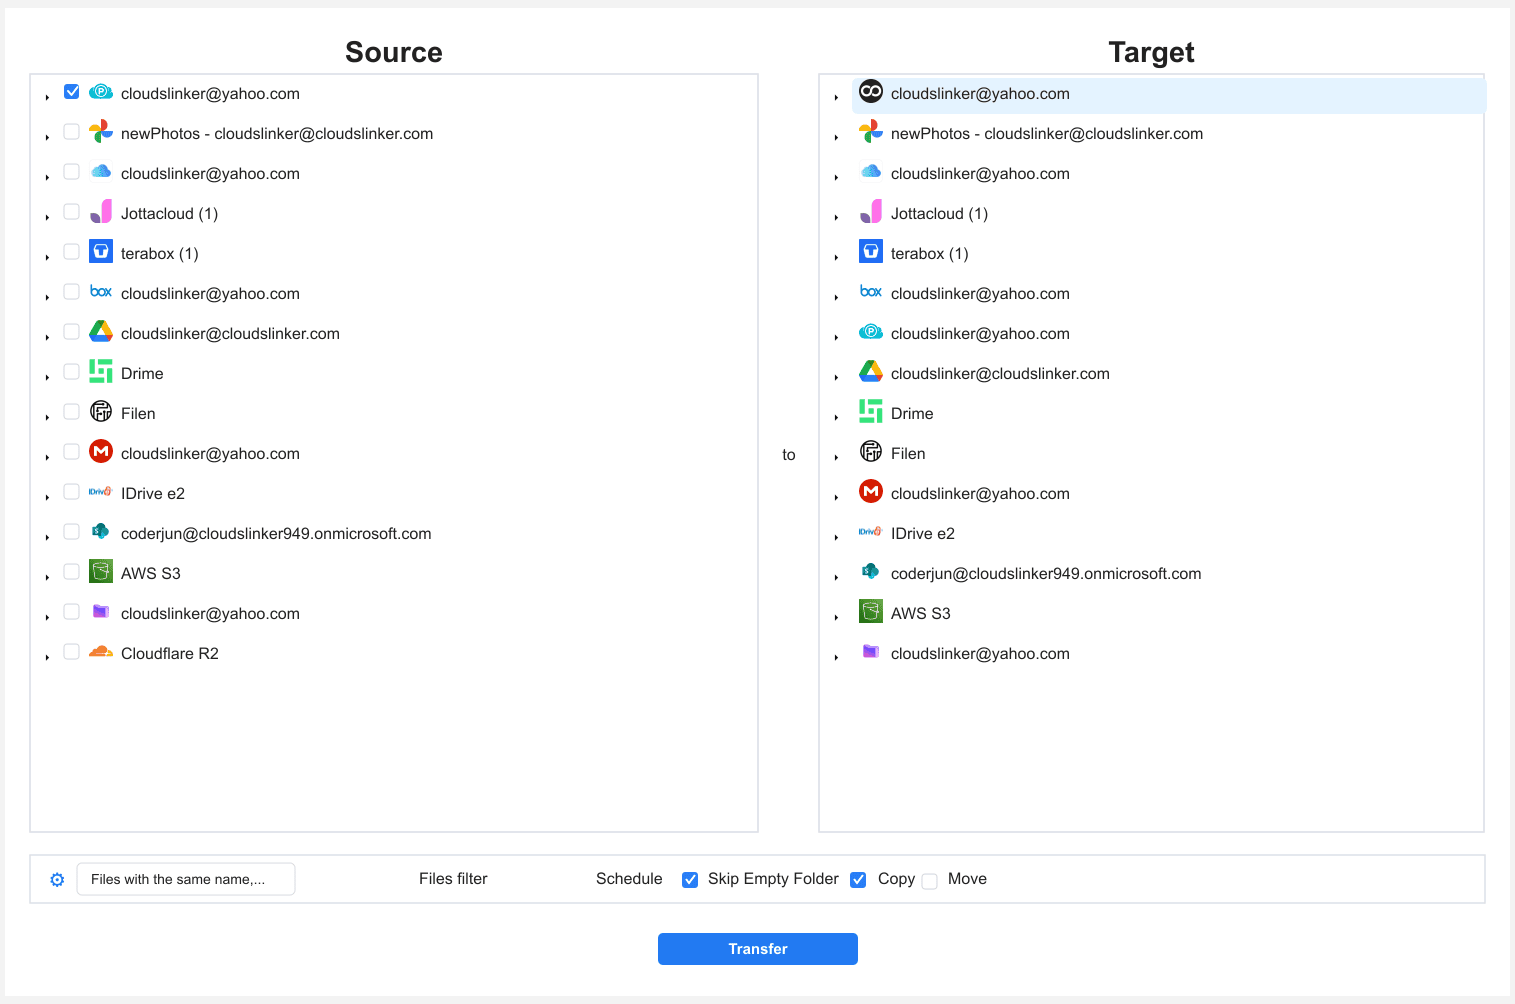1515x1004 pixels.
Task: Toggle the Skip Empty Folder checkbox
Action: pyautogui.click(x=690, y=880)
